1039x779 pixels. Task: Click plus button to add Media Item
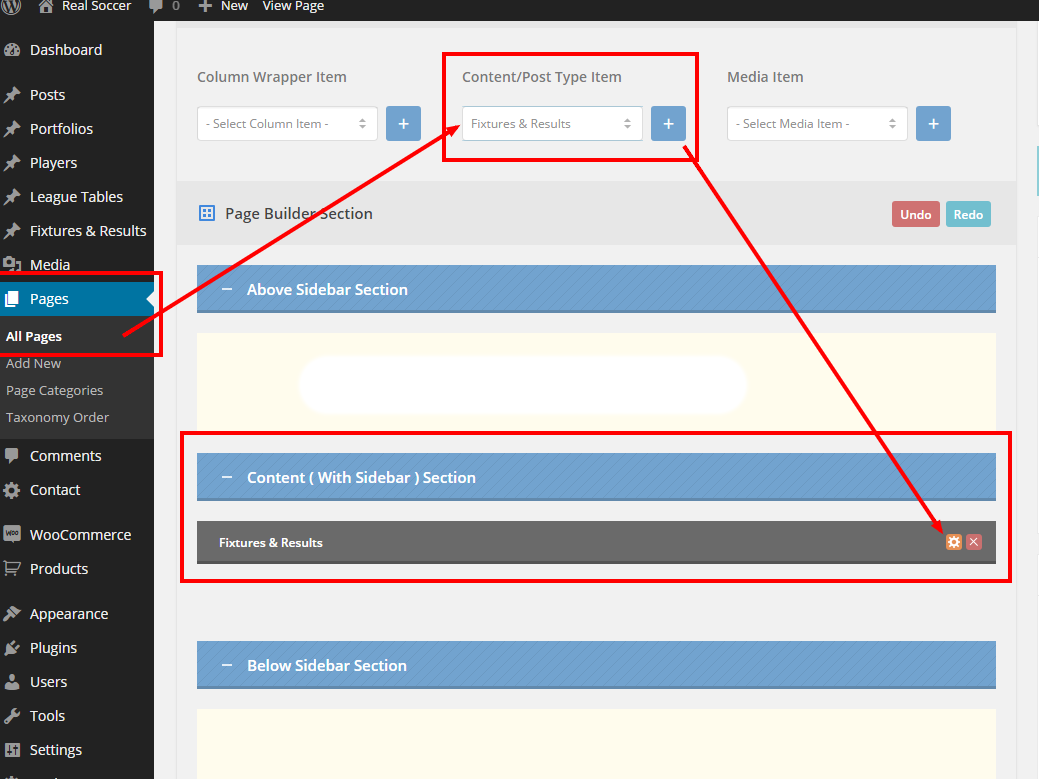point(933,124)
